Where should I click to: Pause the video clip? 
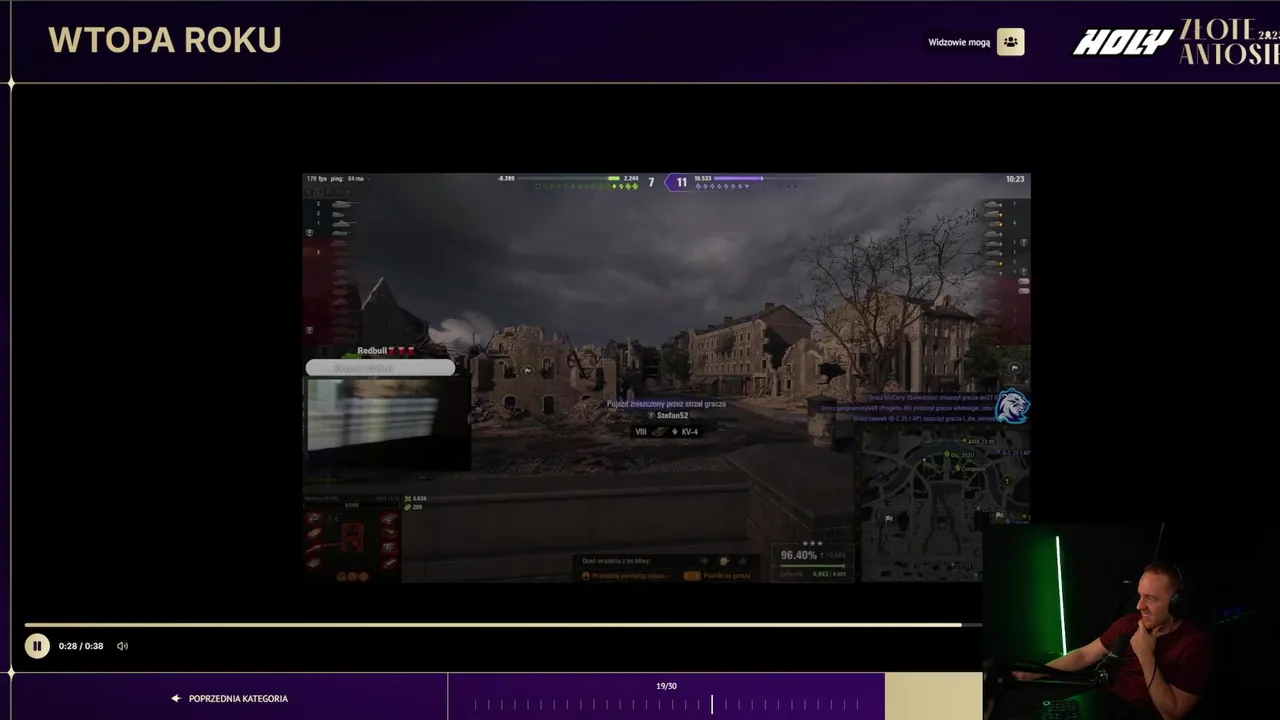point(37,646)
